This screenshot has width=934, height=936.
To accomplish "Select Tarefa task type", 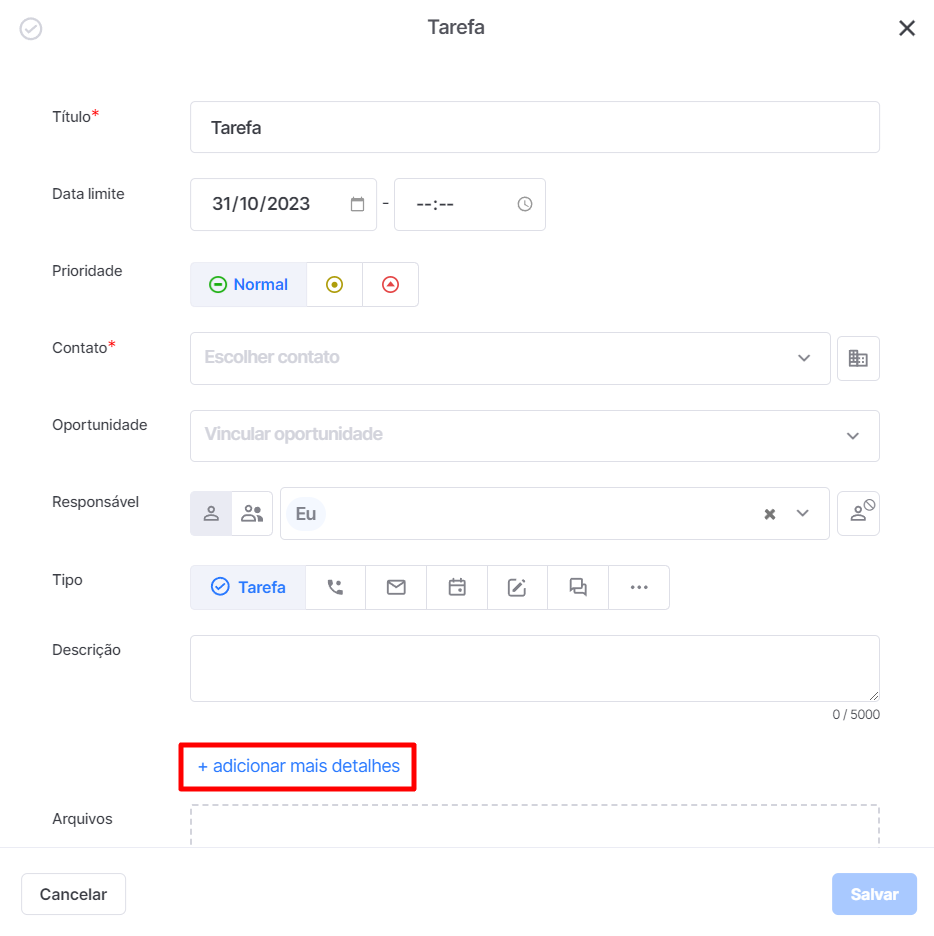I will [x=248, y=587].
